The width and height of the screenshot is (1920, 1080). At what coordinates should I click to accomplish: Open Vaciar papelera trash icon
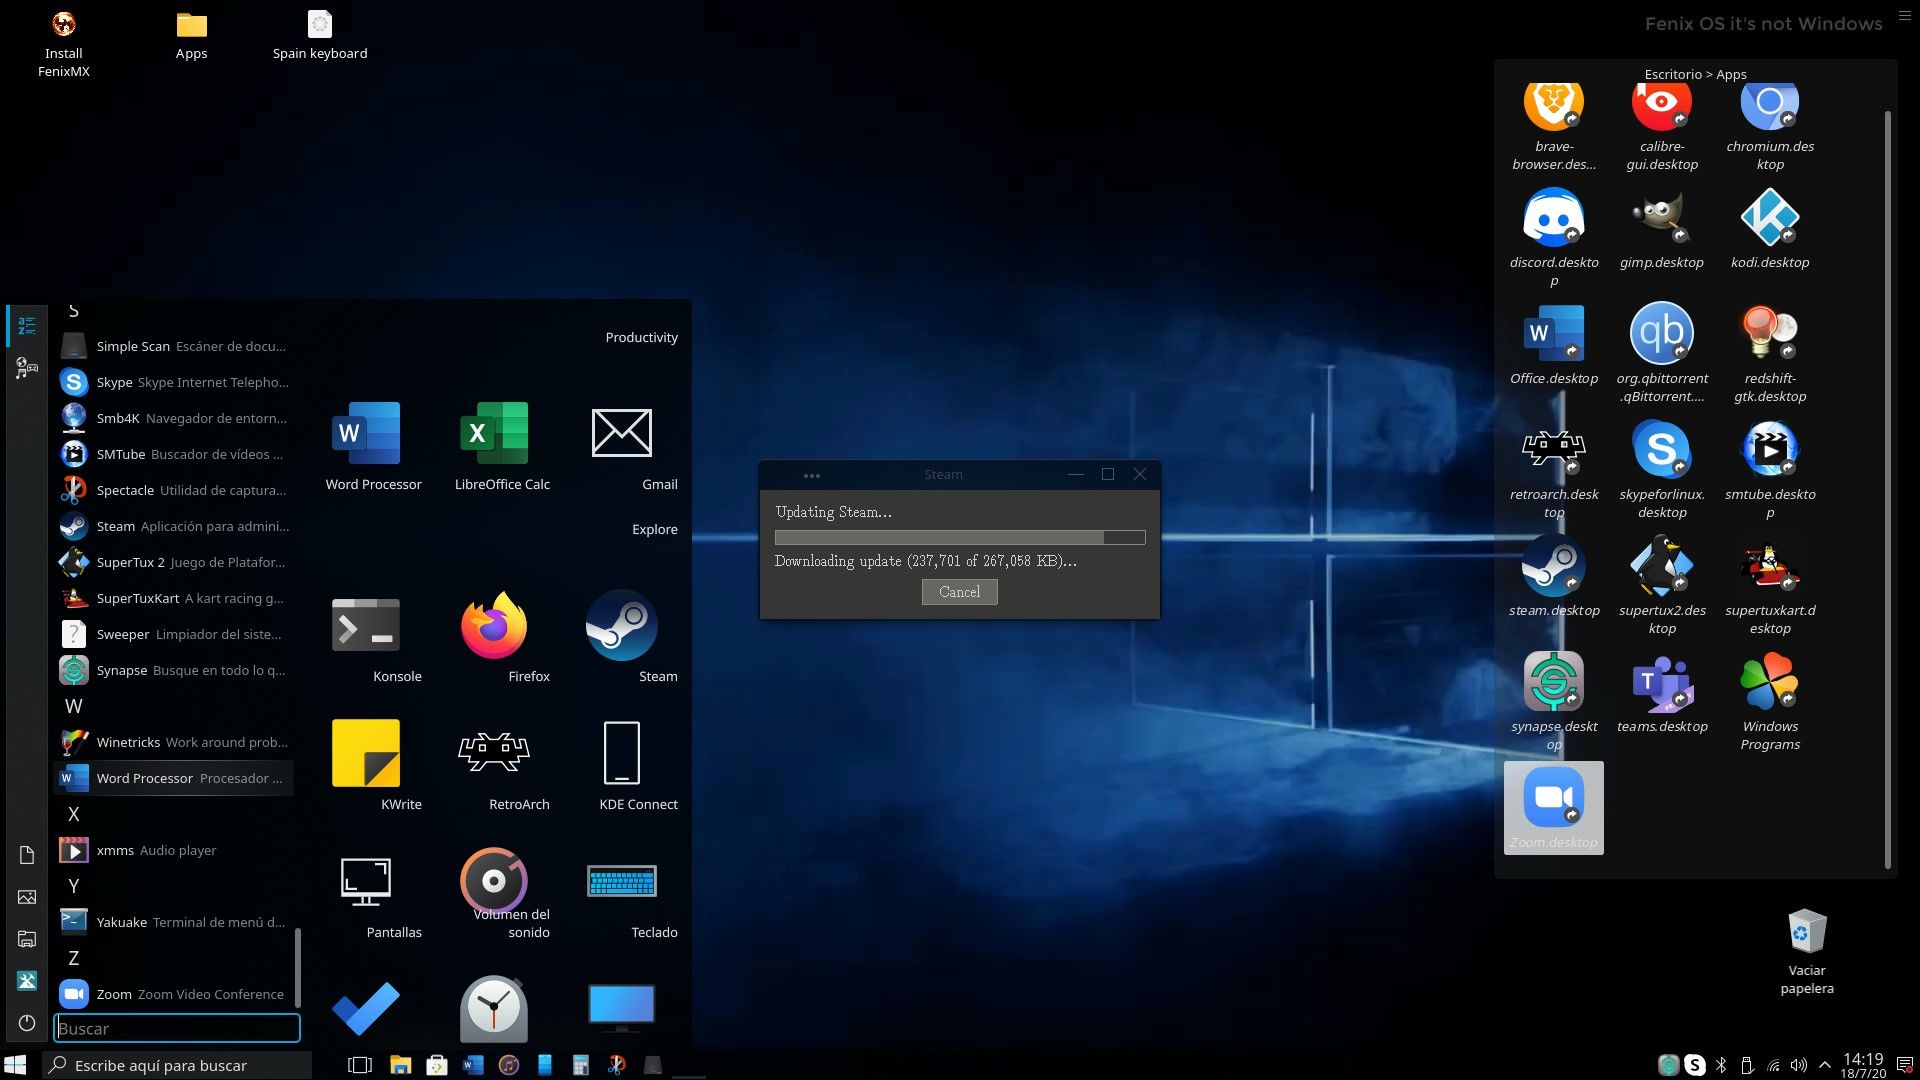(1807, 951)
